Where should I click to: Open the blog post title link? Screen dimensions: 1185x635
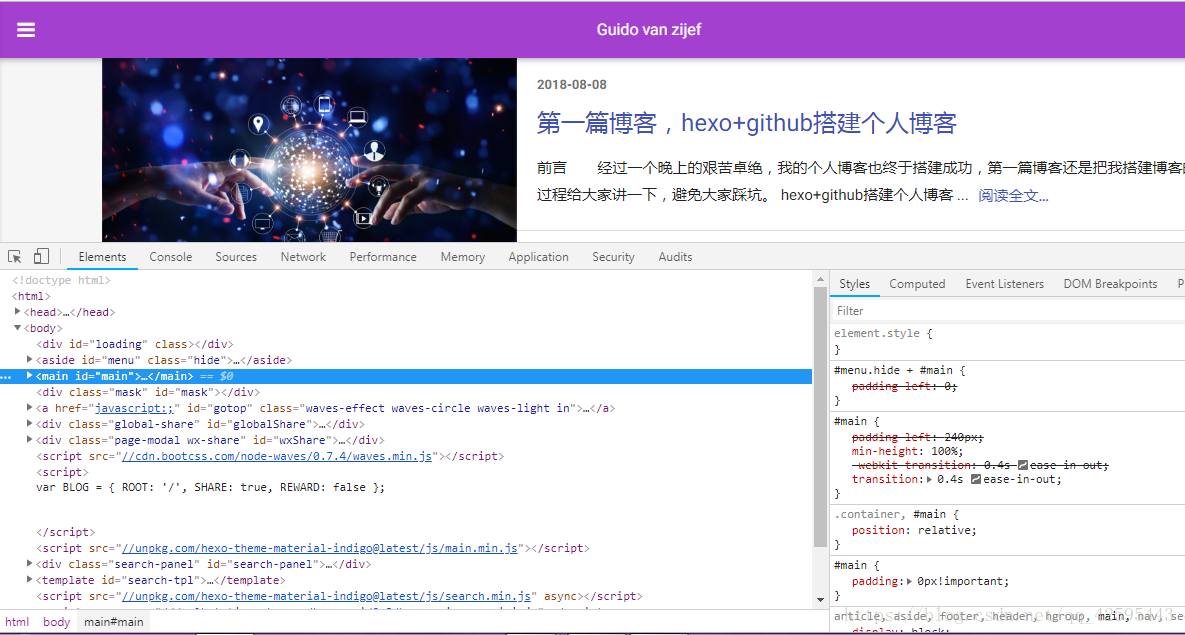[x=747, y=122]
